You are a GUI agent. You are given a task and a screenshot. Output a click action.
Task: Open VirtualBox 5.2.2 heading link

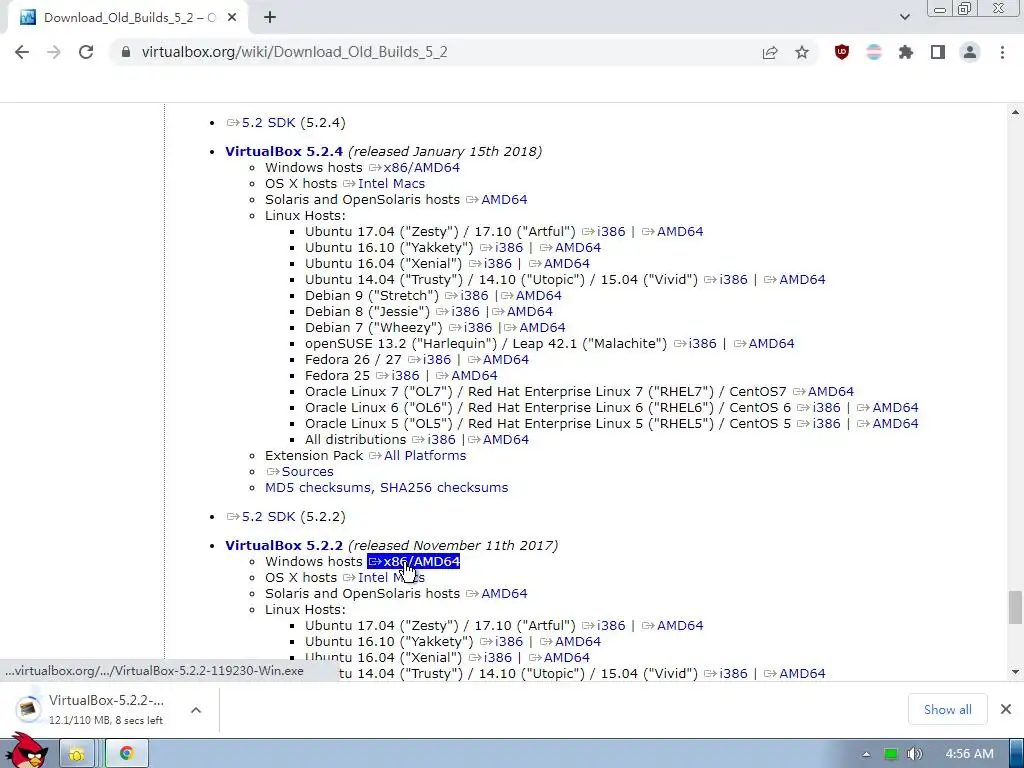tap(284, 545)
